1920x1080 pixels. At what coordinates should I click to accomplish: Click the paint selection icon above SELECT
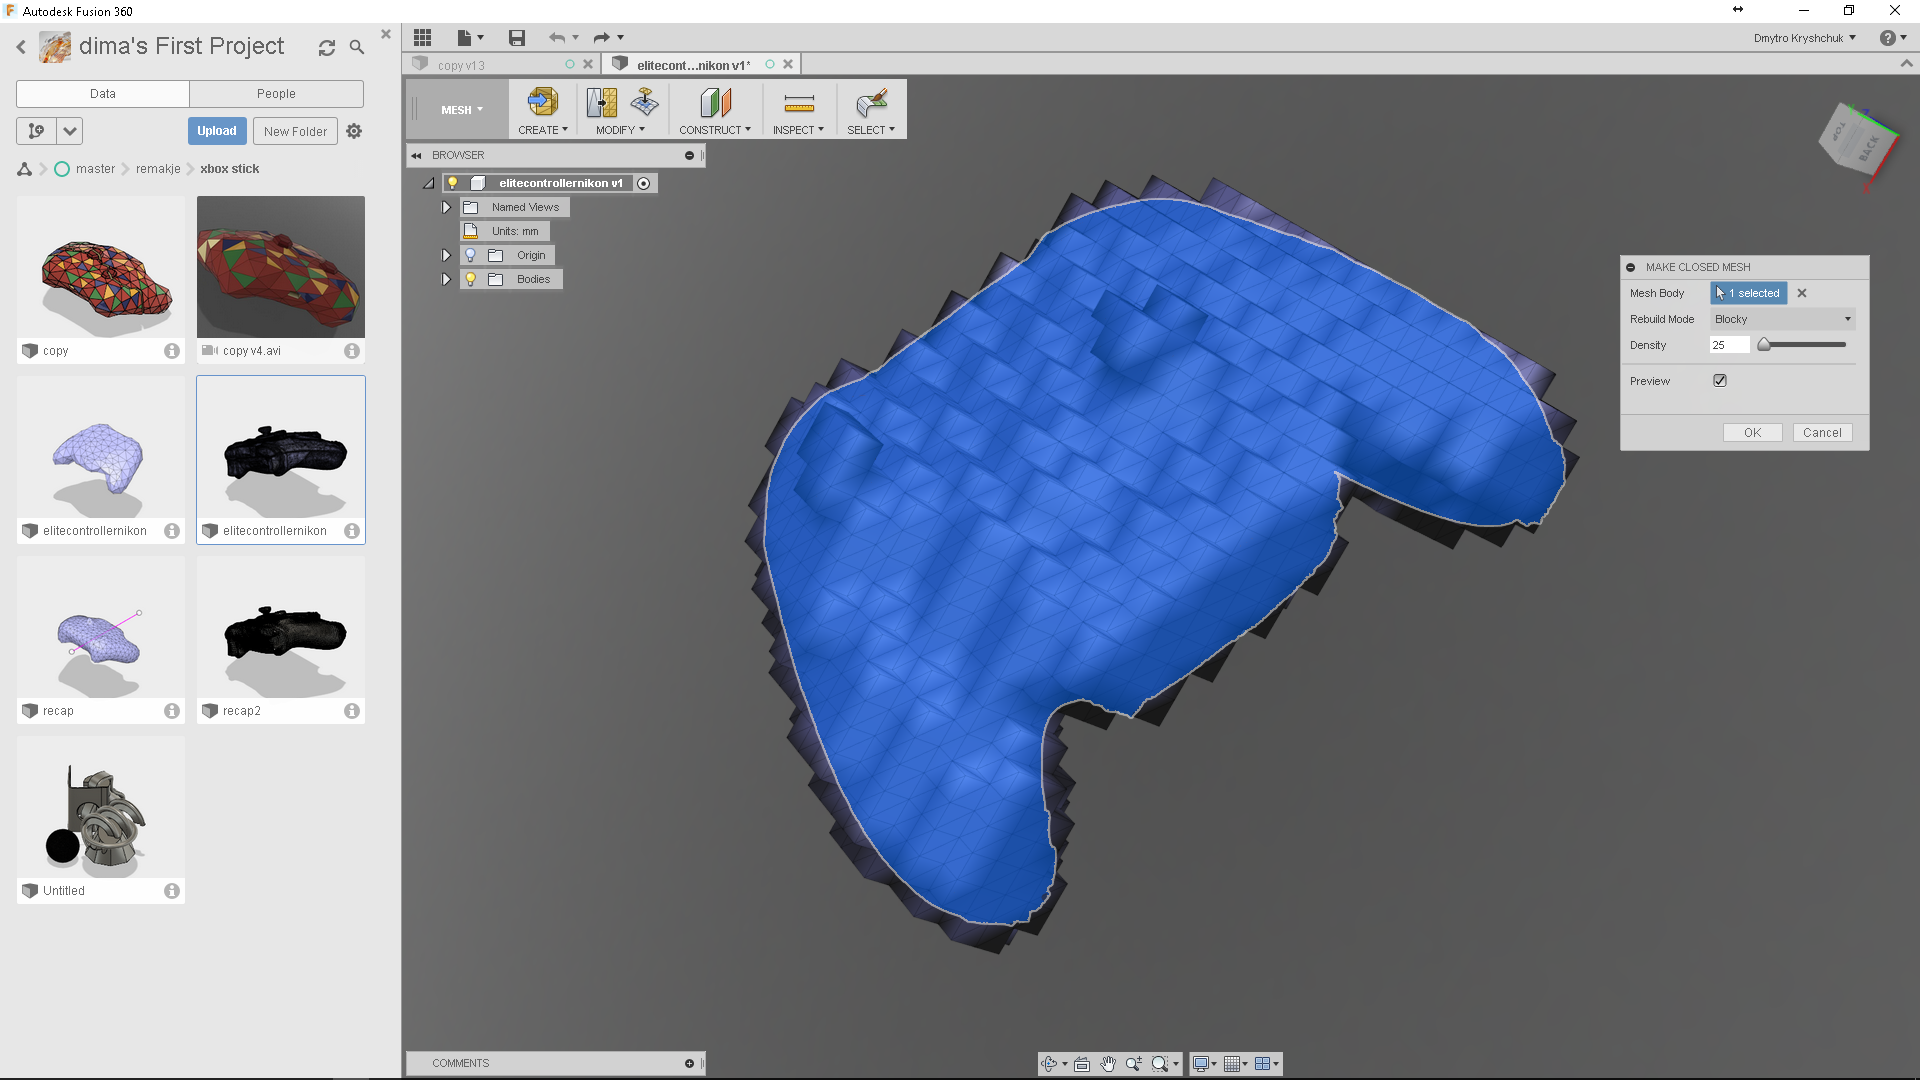[x=871, y=102]
